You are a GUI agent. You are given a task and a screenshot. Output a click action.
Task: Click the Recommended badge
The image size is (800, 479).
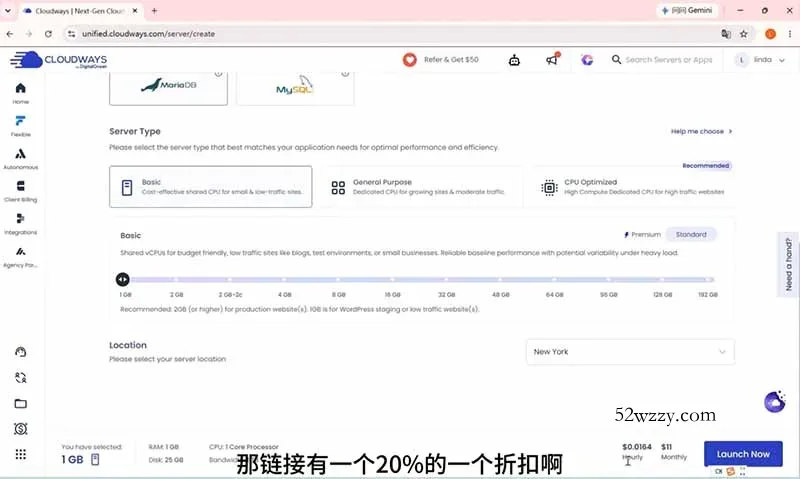coord(706,166)
